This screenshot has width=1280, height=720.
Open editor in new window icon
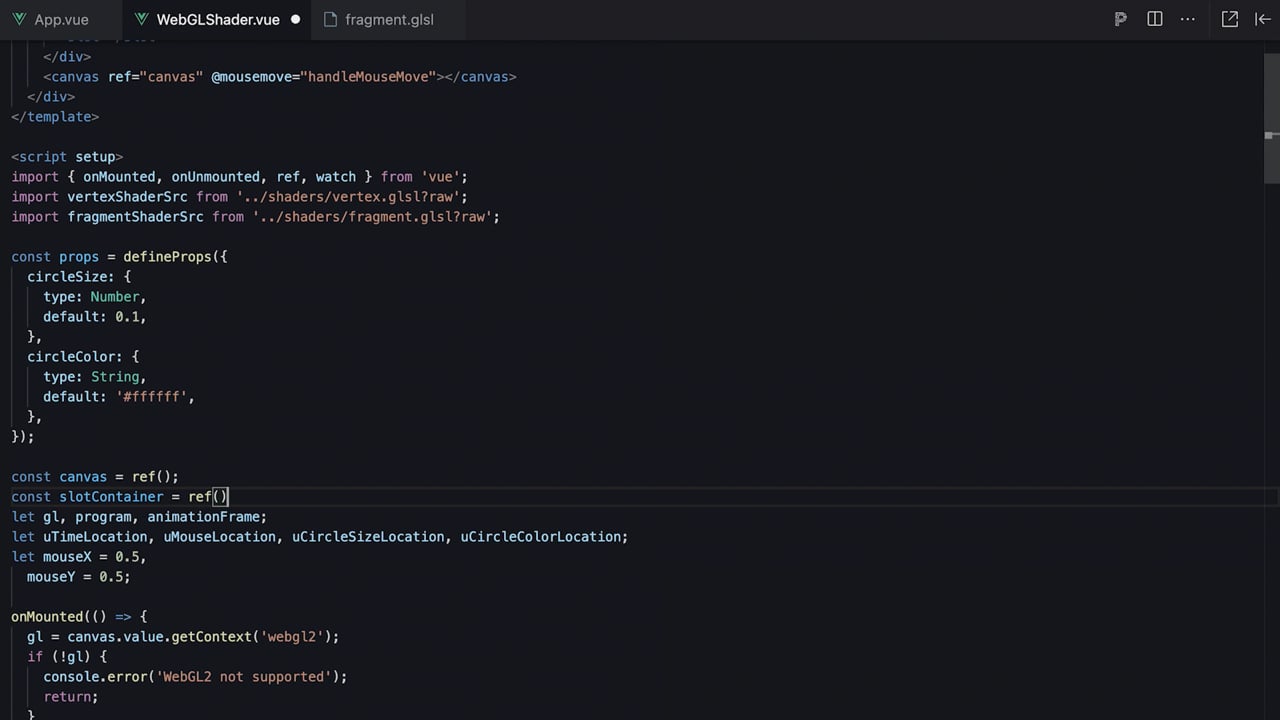1230,19
